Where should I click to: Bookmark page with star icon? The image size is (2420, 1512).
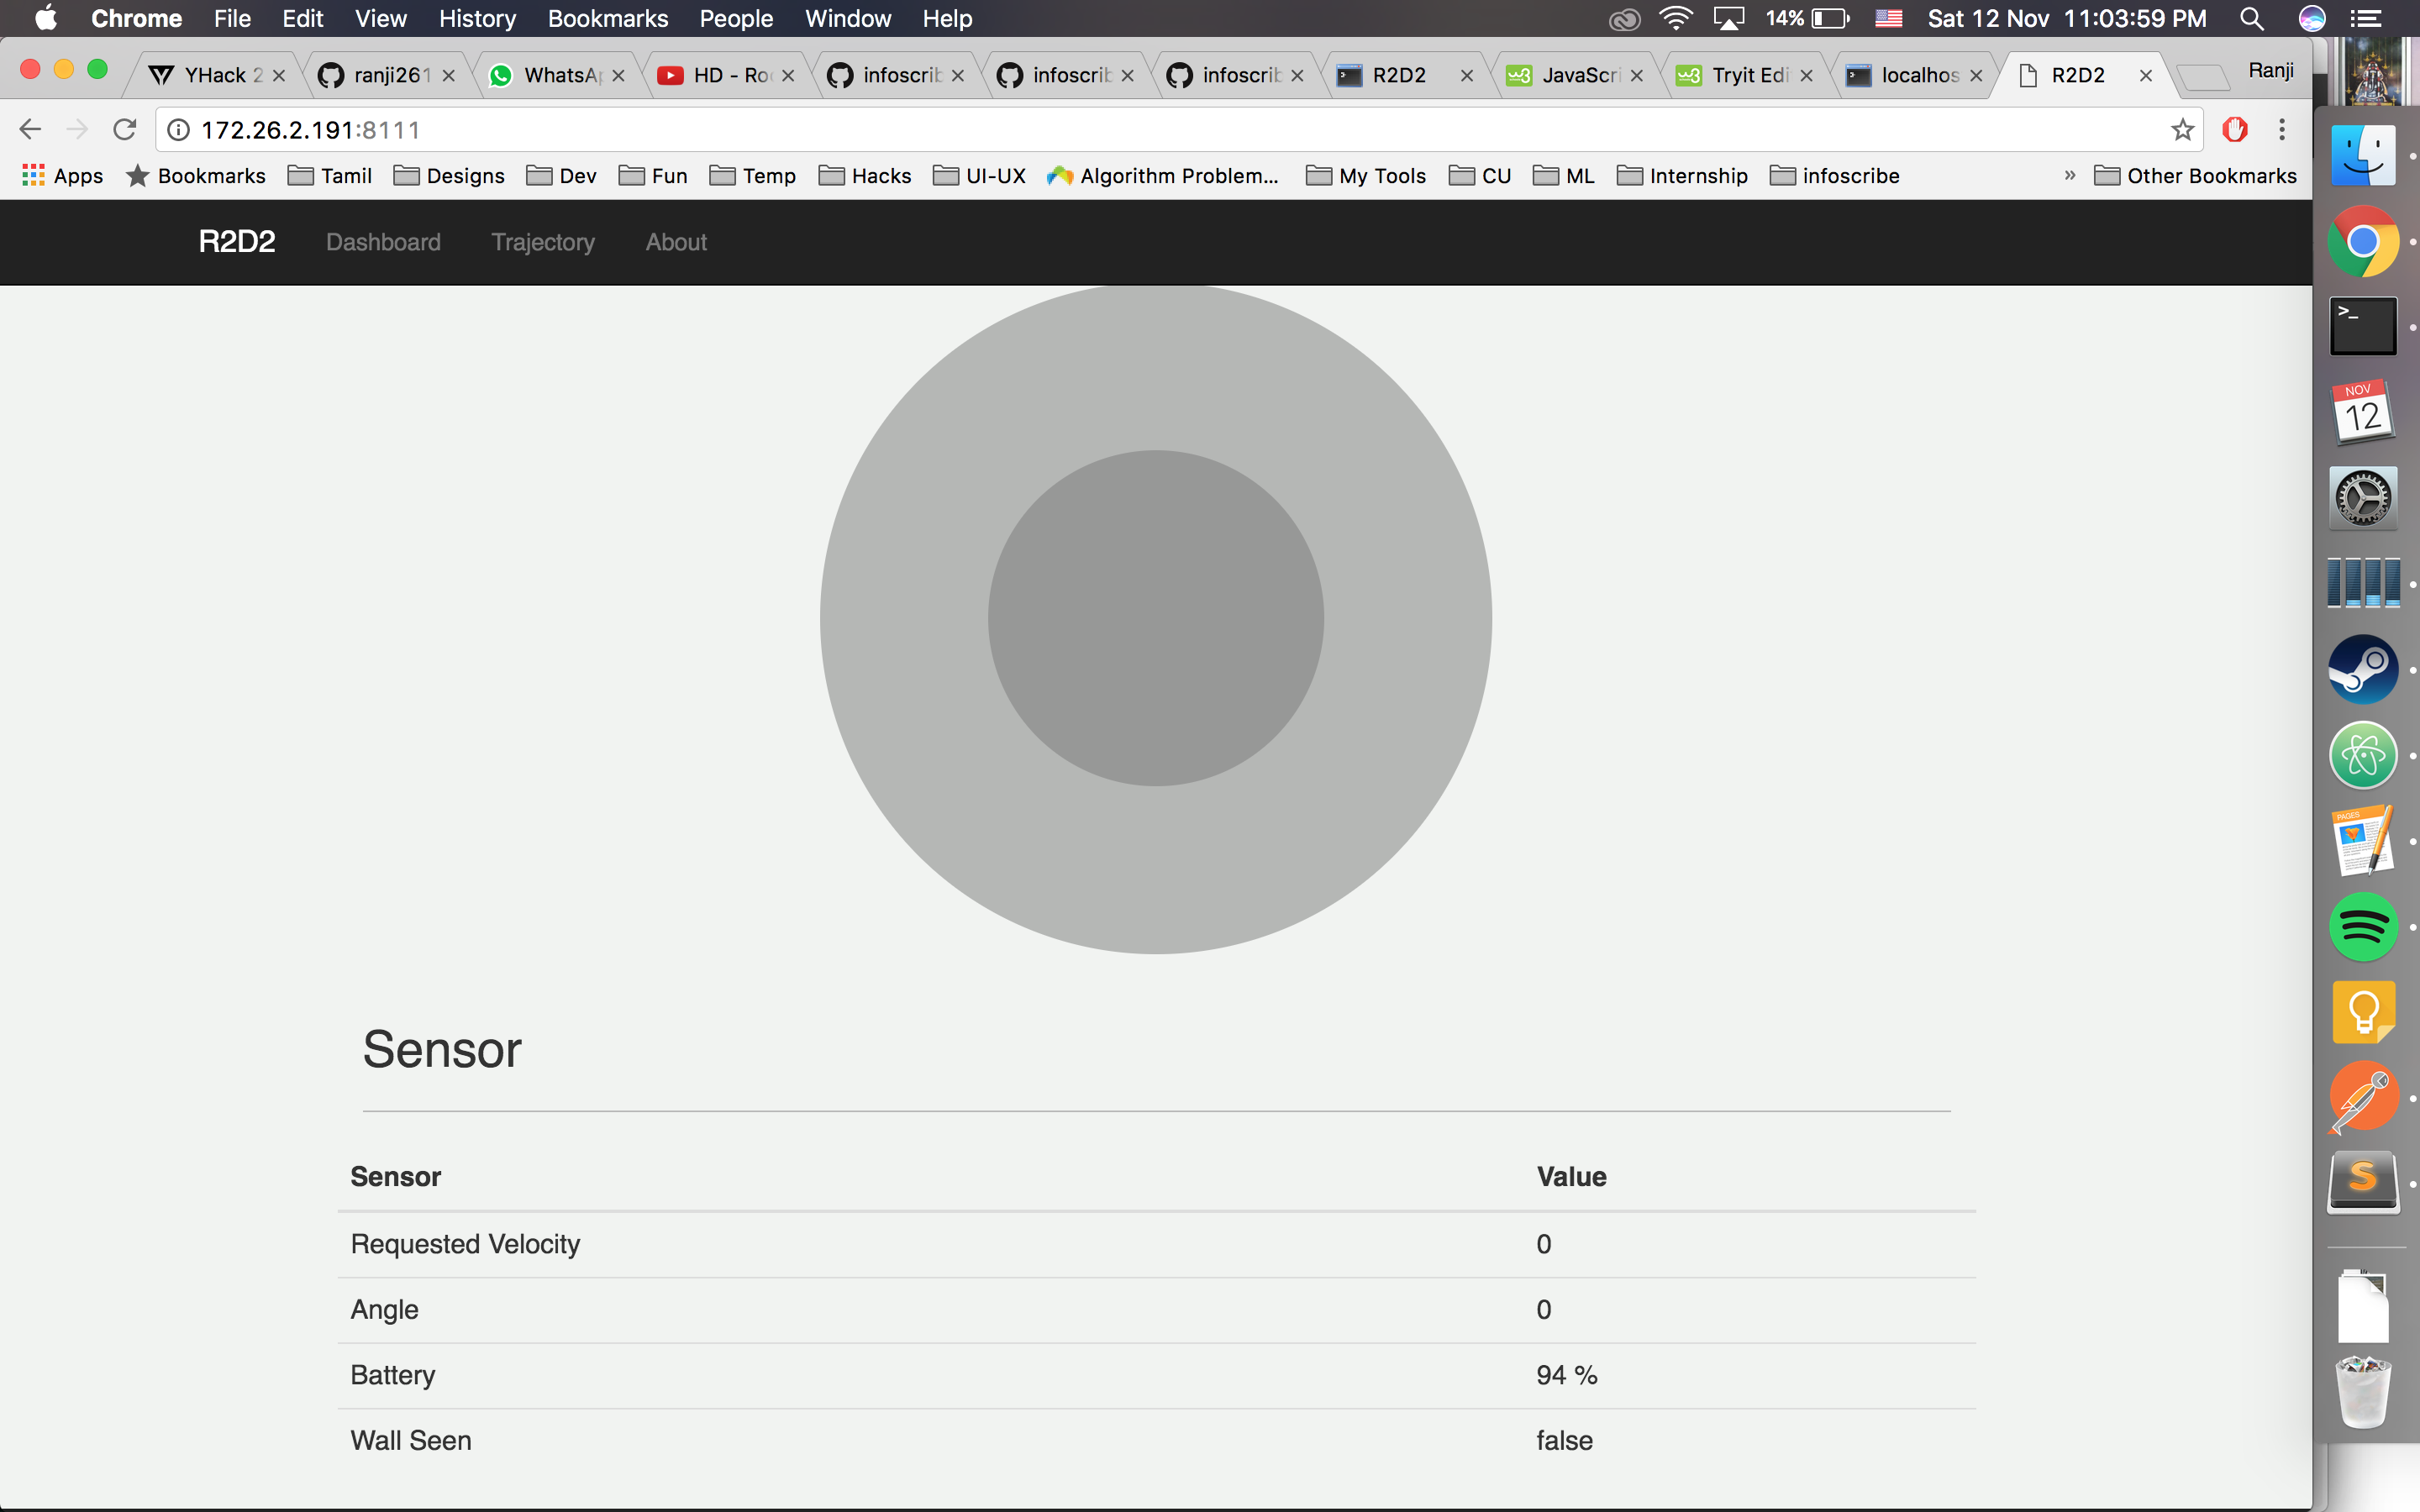(2182, 130)
